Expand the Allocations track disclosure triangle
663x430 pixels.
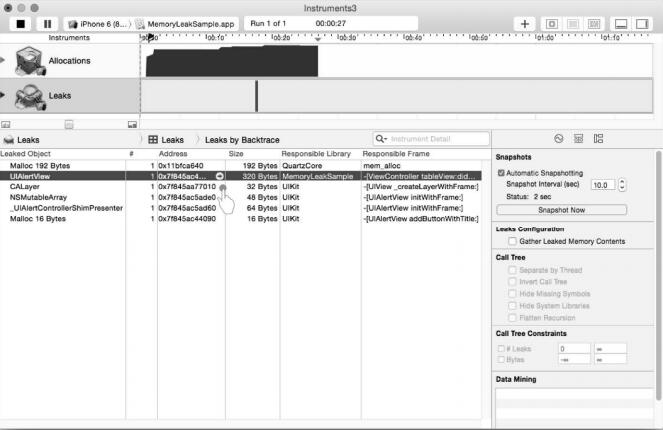click(x=5, y=61)
